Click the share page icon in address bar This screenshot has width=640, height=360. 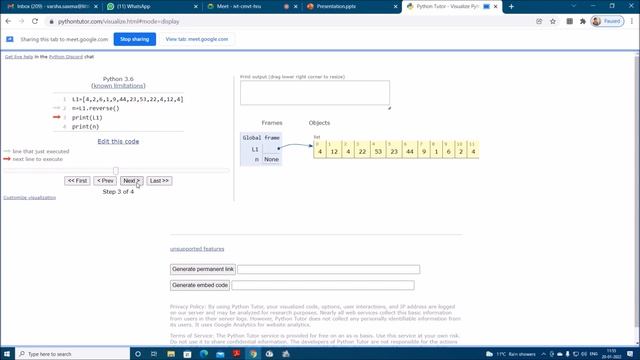(x=539, y=21)
